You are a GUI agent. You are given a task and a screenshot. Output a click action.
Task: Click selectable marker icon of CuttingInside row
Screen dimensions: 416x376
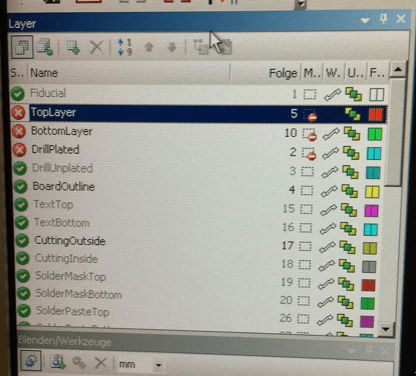tap(304, 265)
